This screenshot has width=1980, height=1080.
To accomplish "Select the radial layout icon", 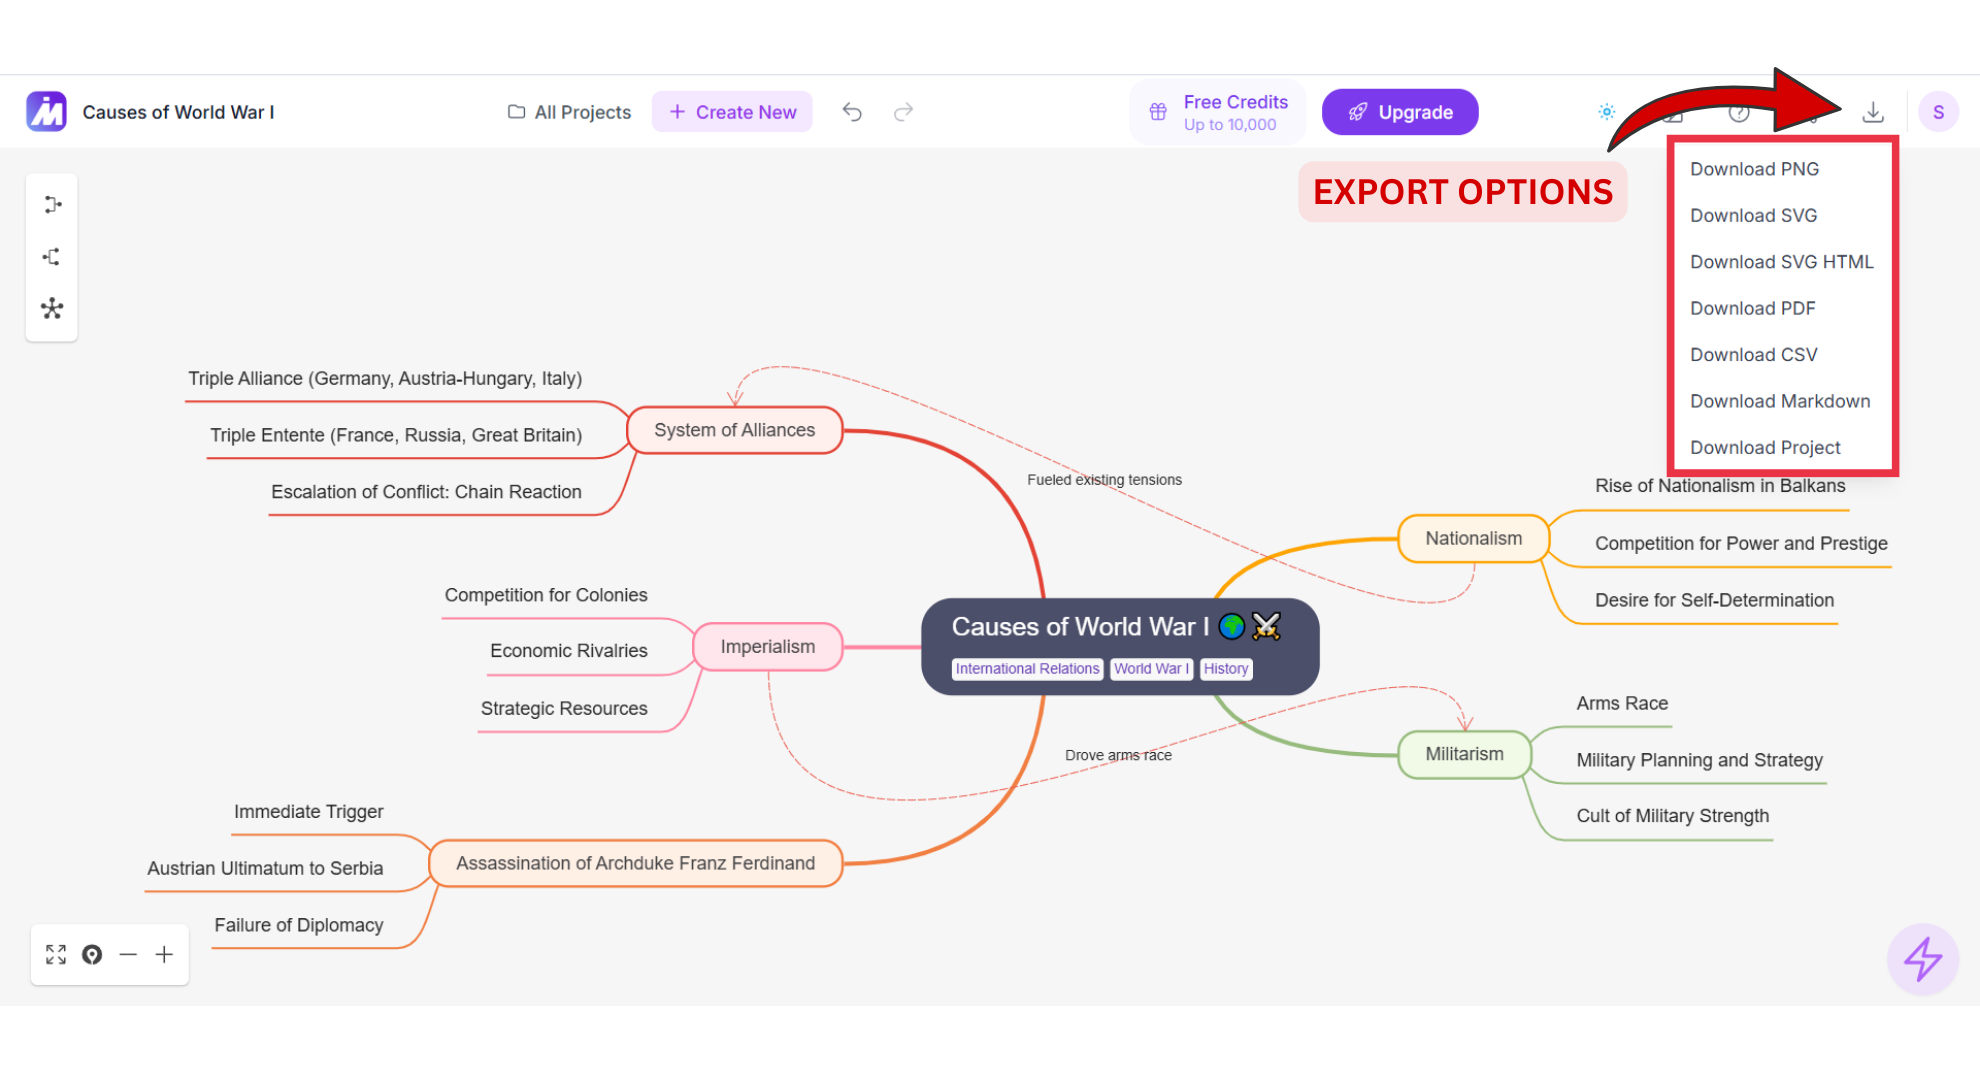I will coord(52,309).
